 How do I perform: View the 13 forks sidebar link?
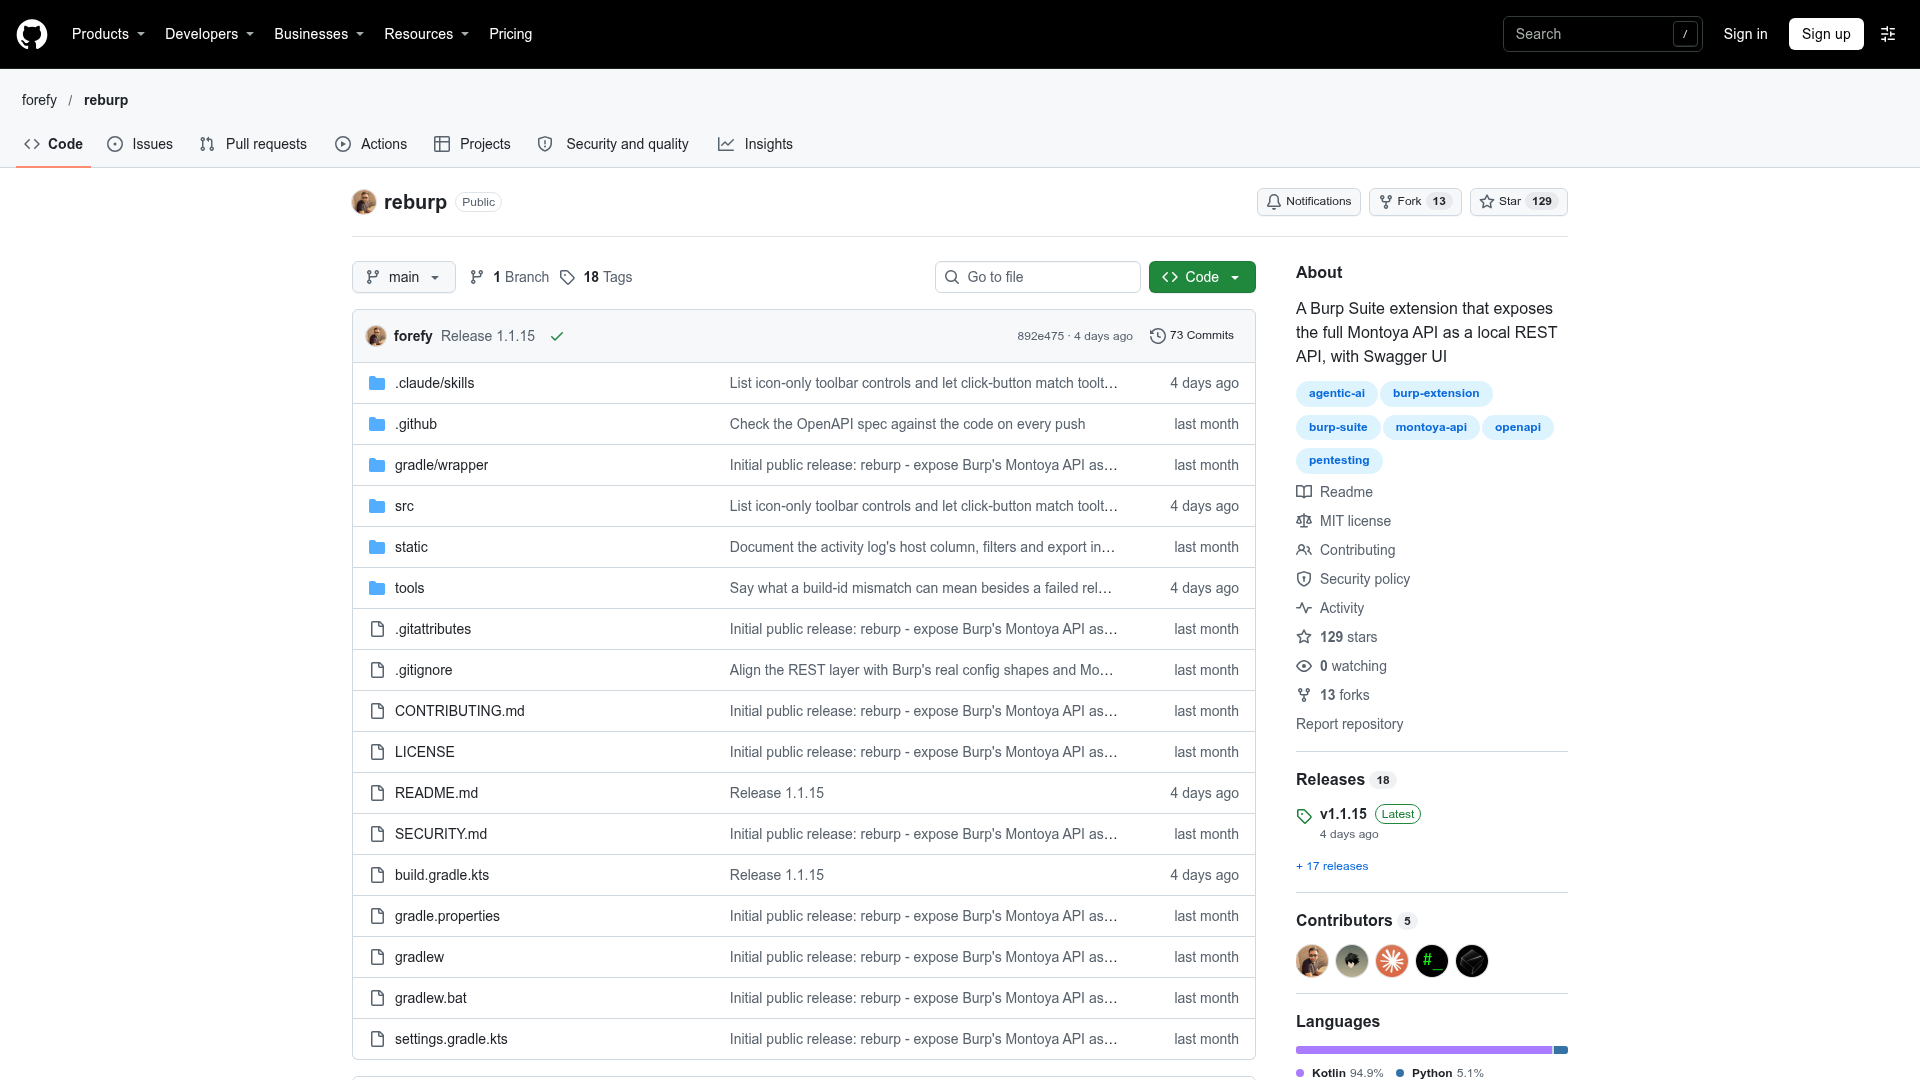(x=1333, y=695)
